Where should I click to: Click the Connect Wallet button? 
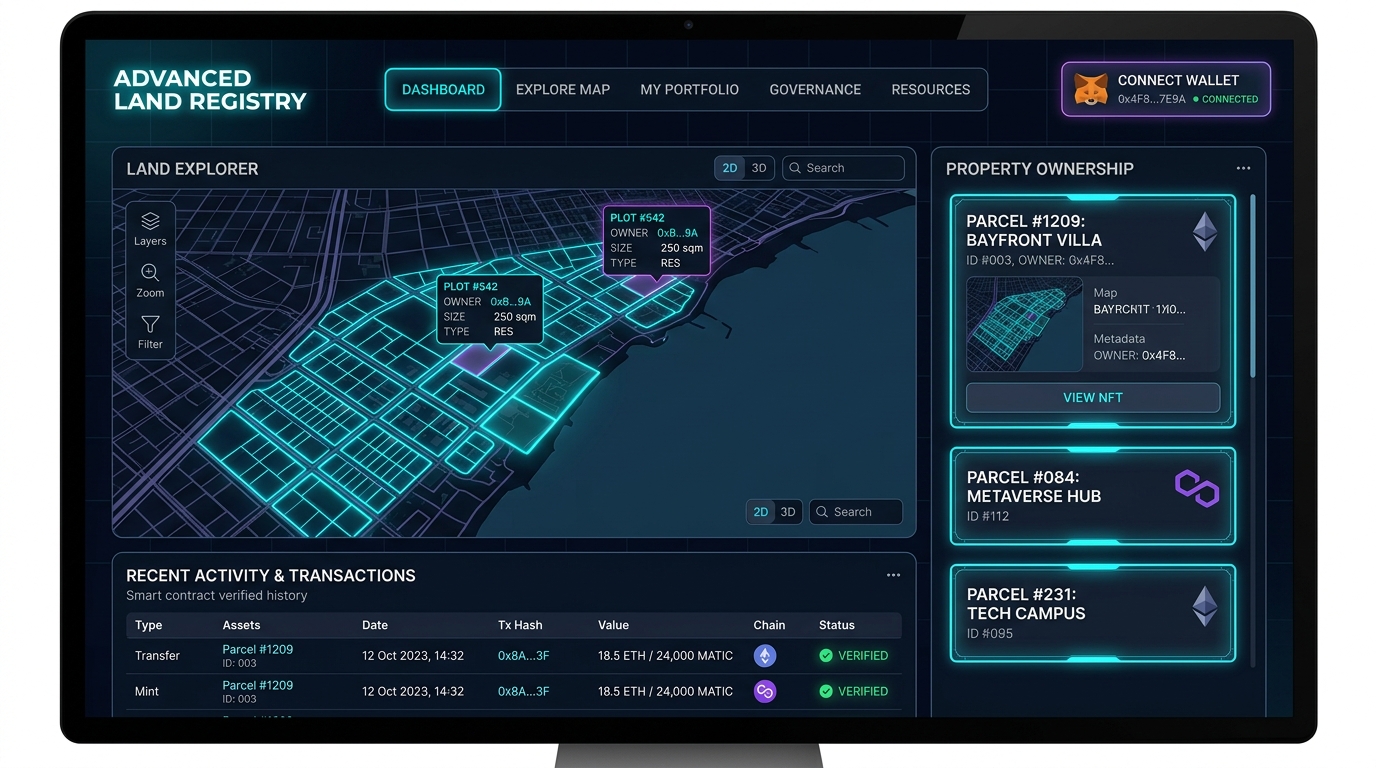click(1166, 89)
